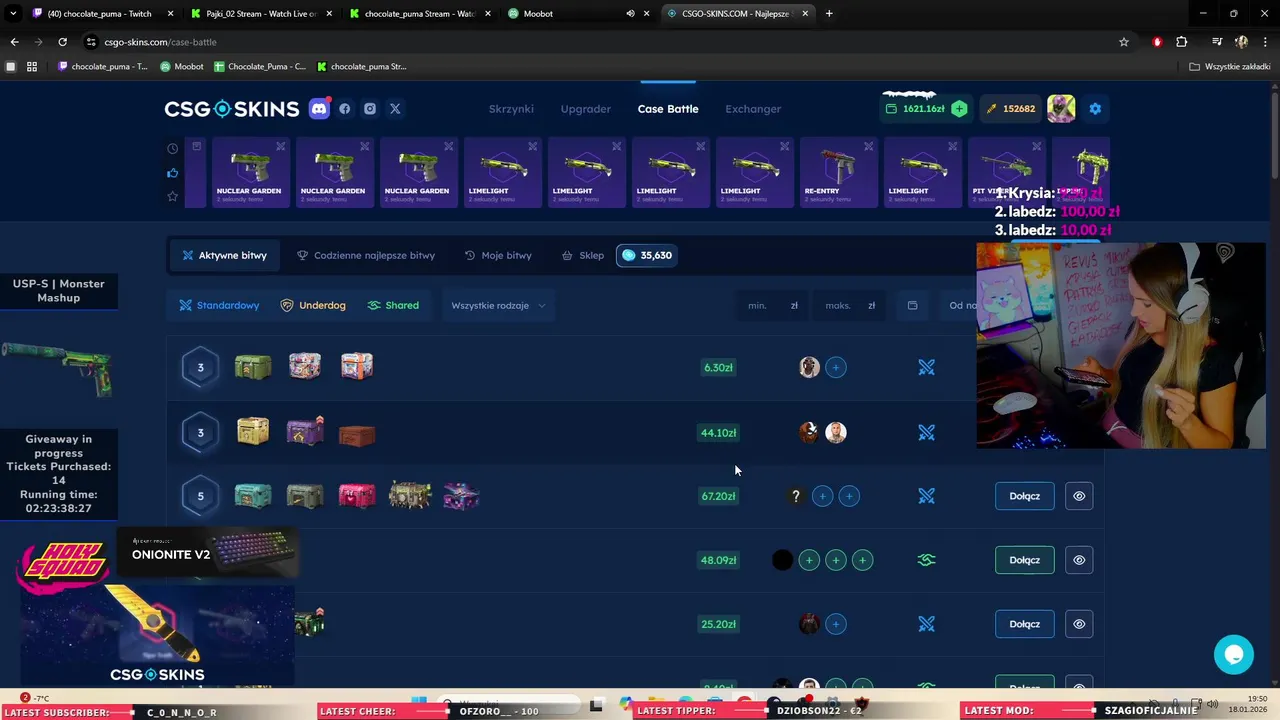Click shared-mode icon in the 48.09zł row

(926, 560)
